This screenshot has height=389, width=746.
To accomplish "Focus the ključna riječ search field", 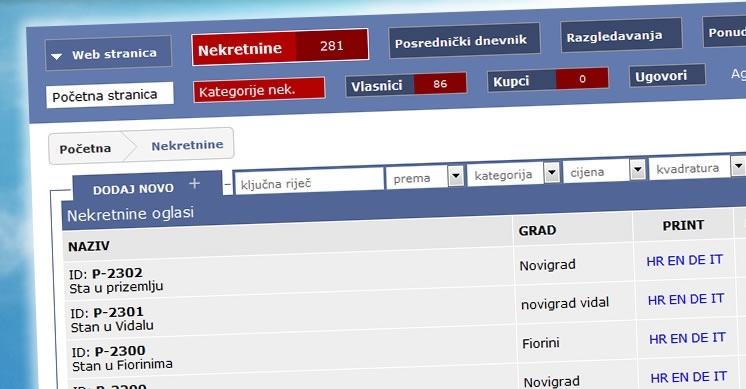I will pyautogui.click(x=309, y=180).
